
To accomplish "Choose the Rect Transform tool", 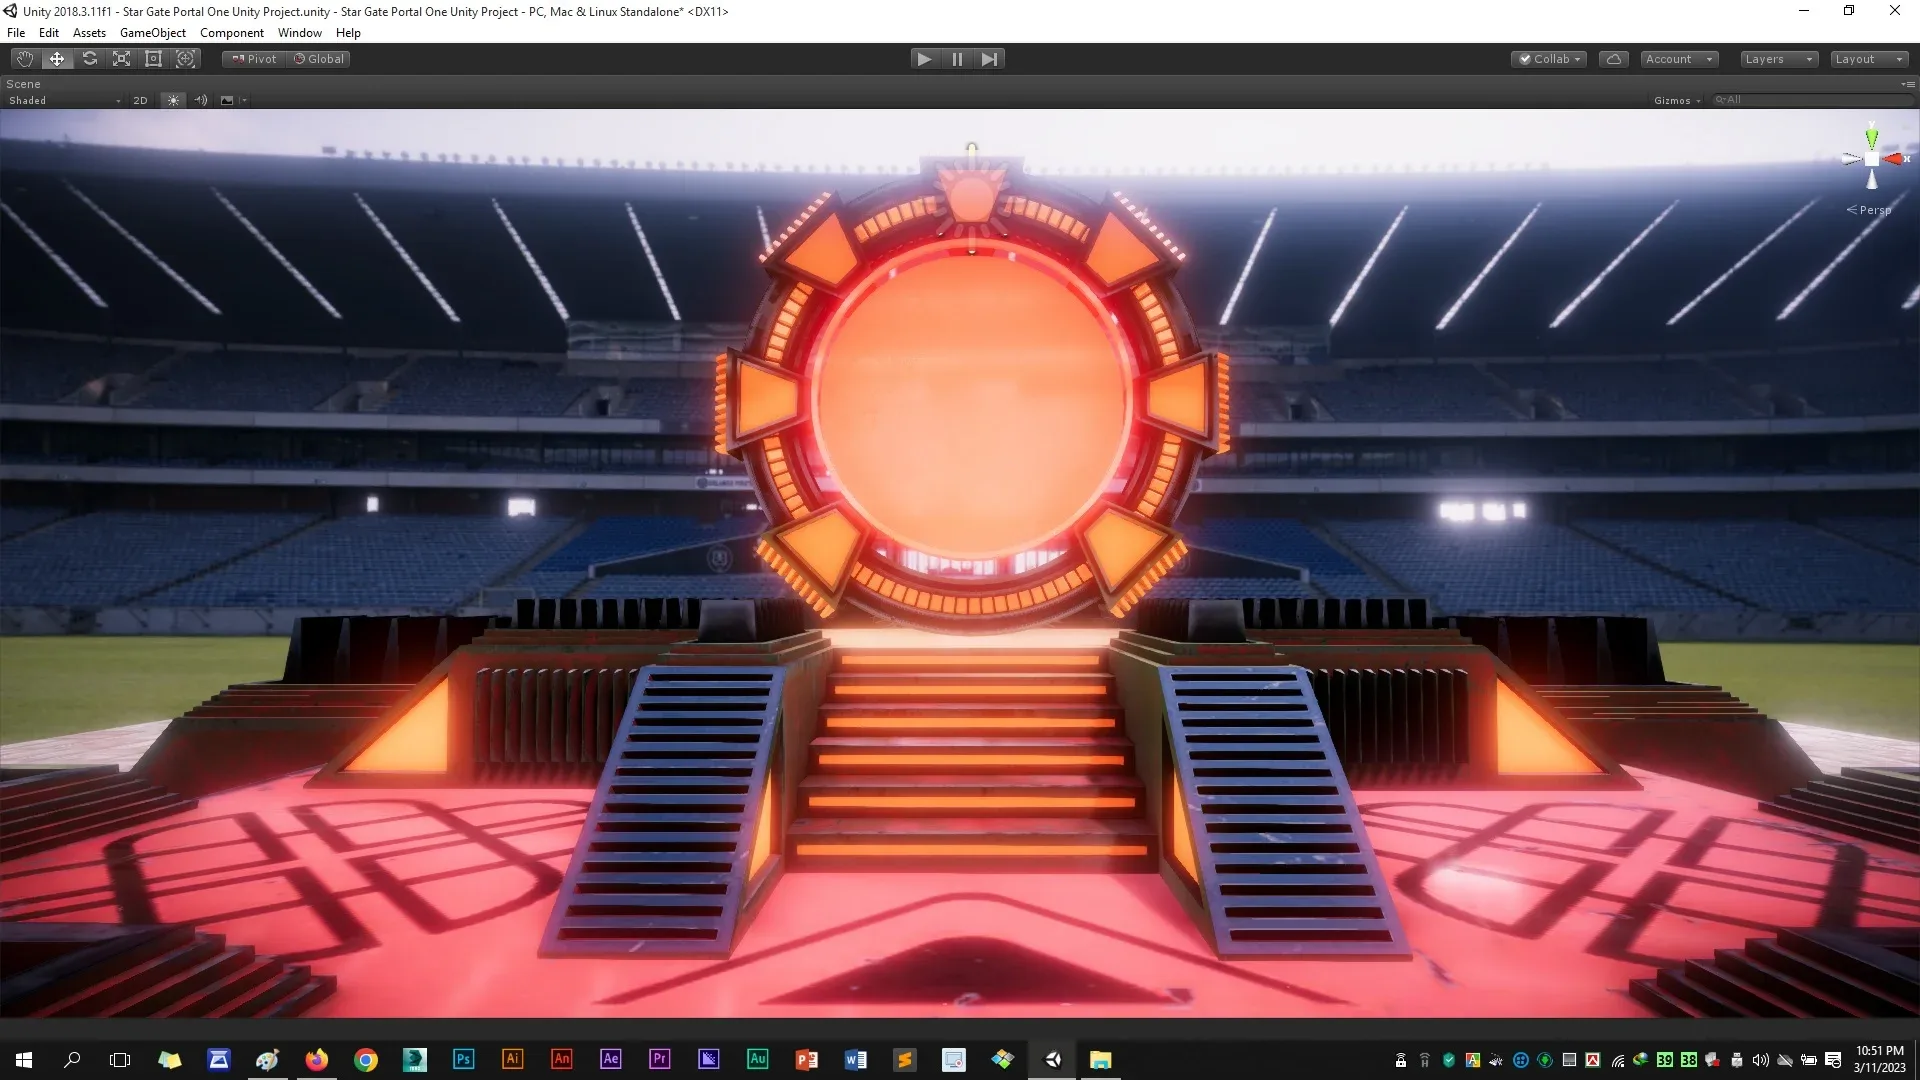I will click(153, 58).
